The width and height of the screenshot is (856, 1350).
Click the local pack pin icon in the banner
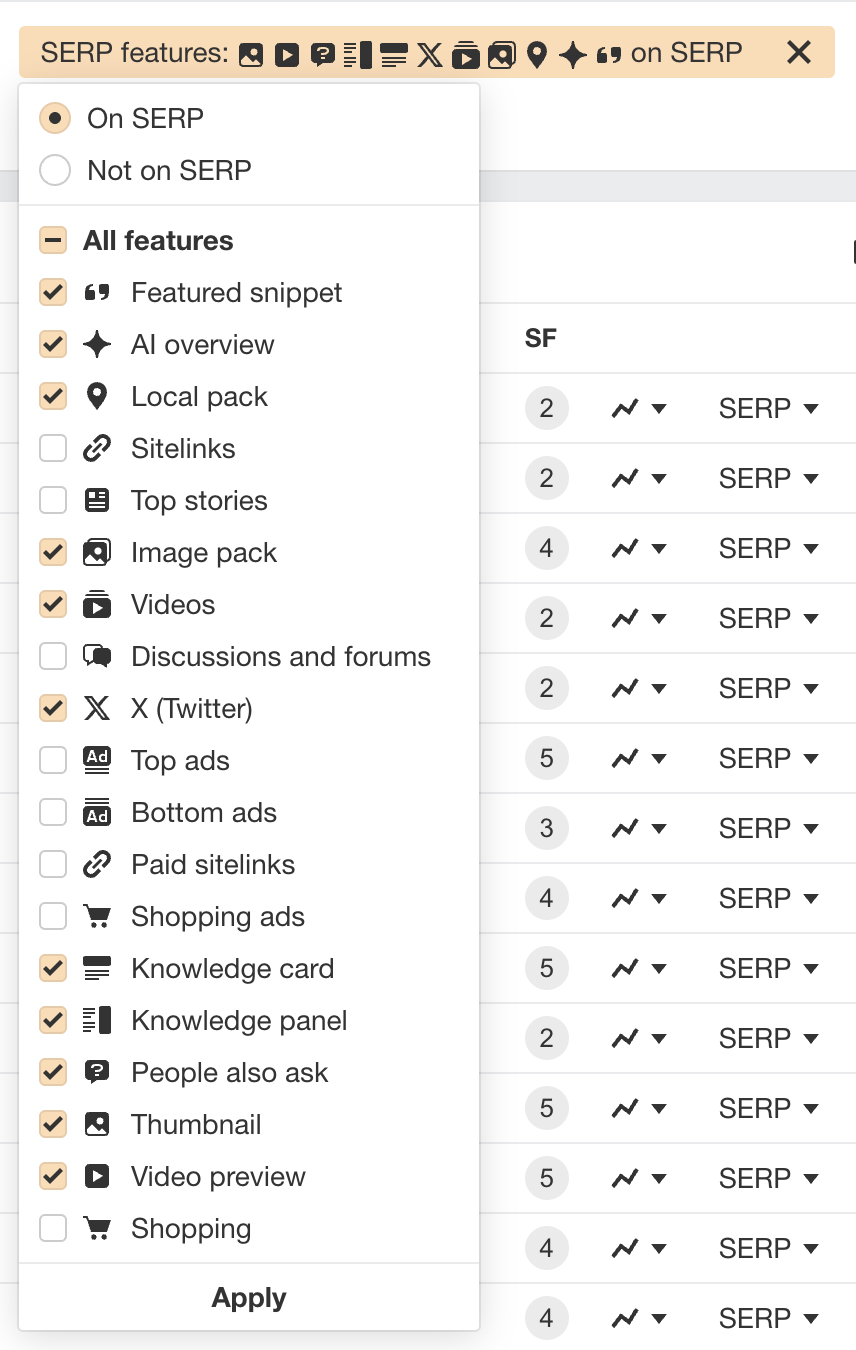click(537, 53)
